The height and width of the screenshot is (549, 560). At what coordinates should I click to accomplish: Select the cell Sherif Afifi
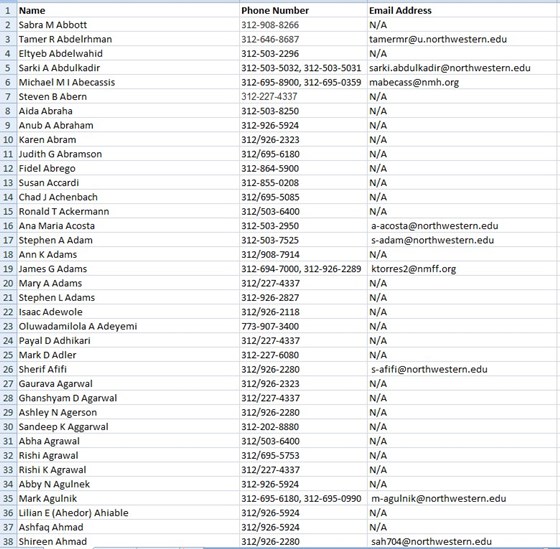128,369
